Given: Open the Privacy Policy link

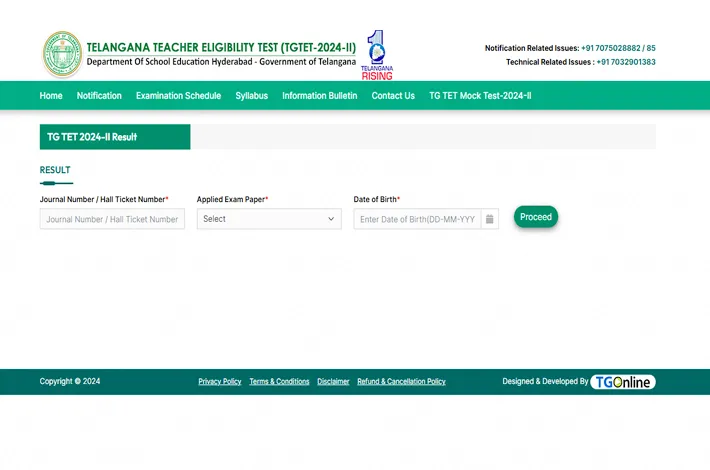Looking at the screenshot, I should click(219, 382).
